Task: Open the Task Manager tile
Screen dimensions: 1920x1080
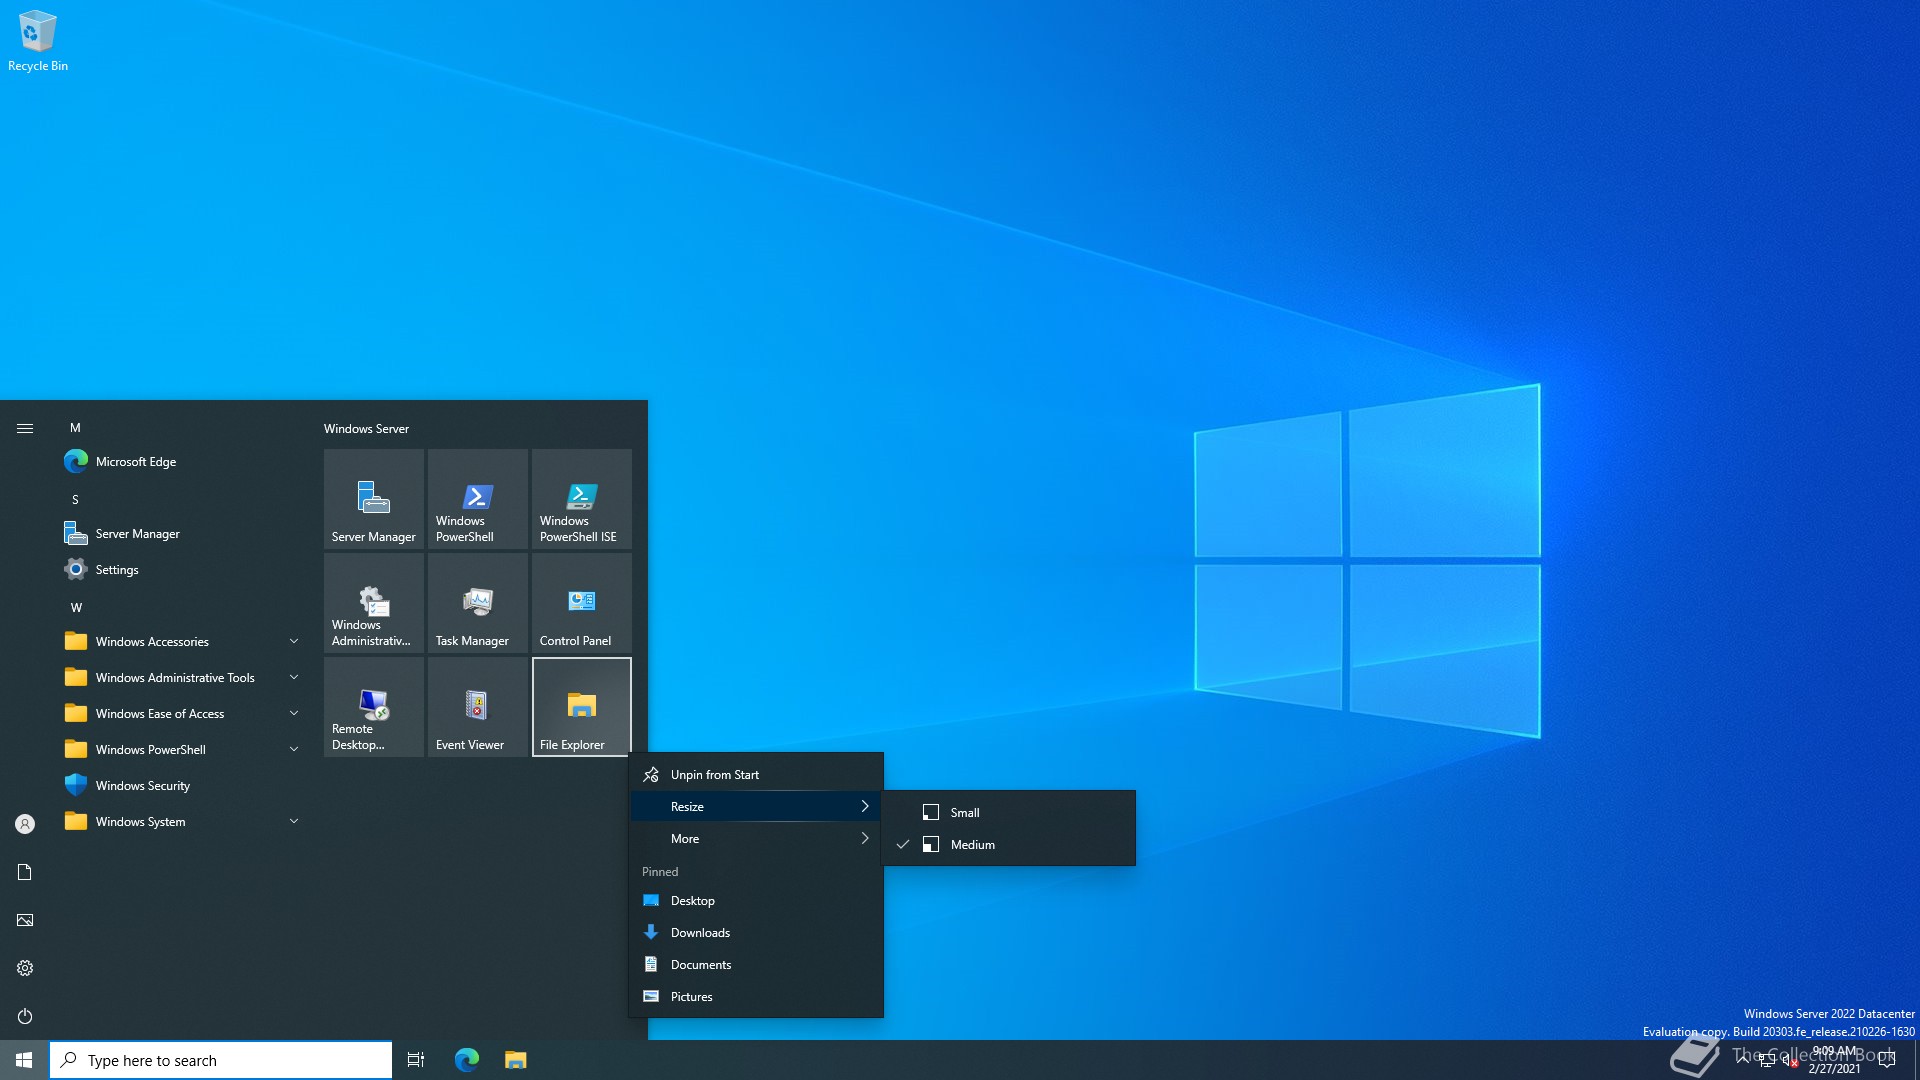Action: (x=477, y=602)
